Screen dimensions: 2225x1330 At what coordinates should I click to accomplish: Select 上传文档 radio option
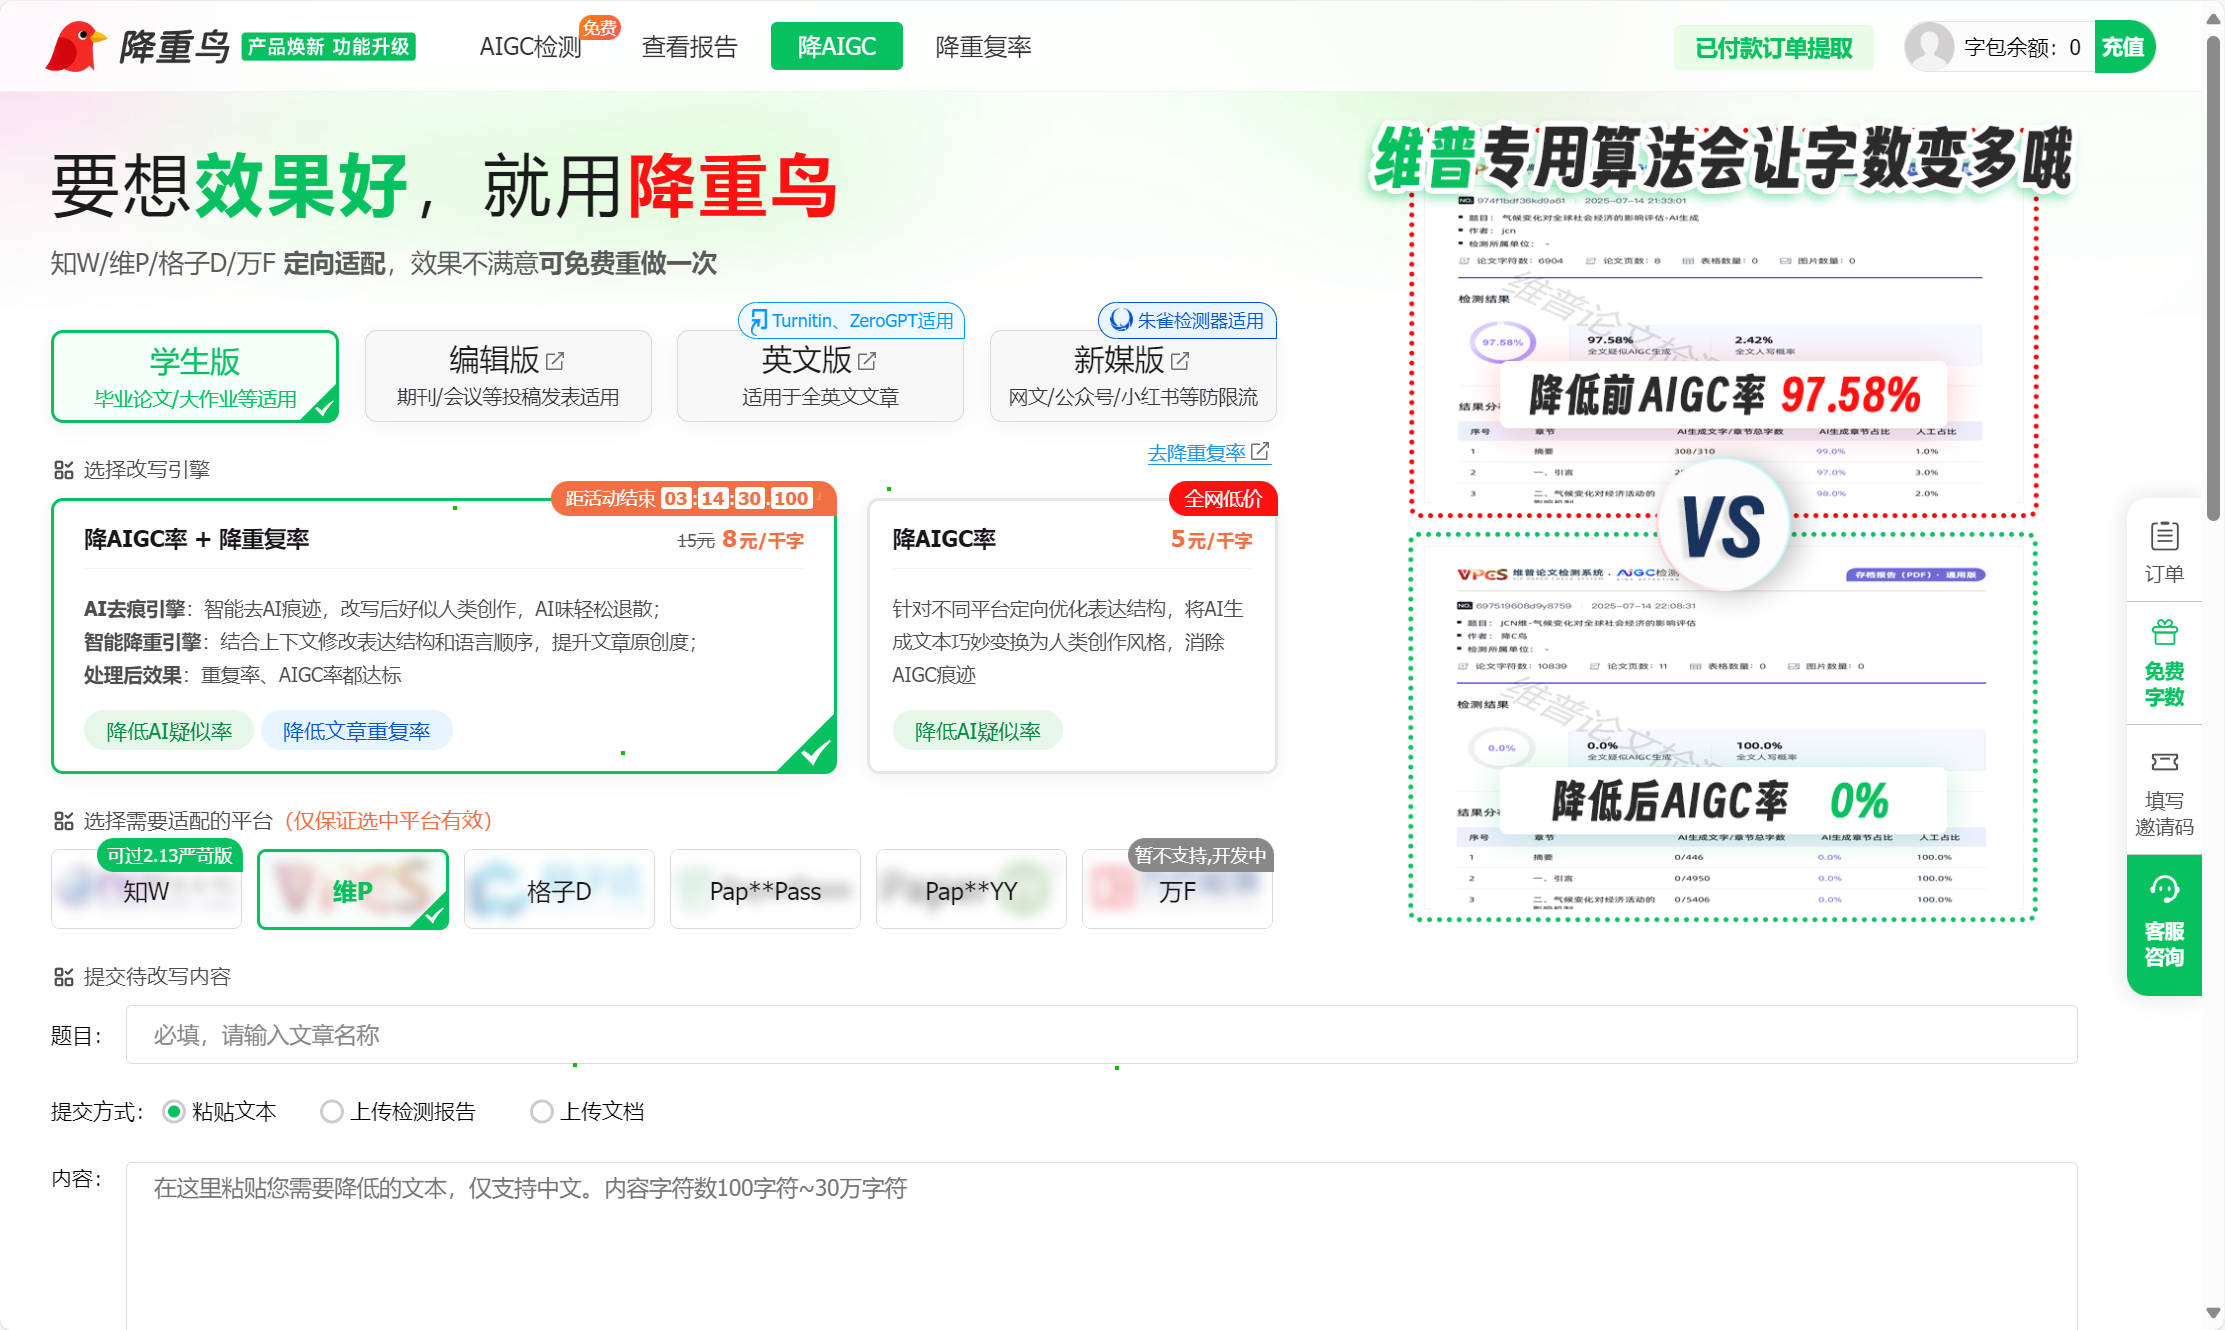[541, 1111]
